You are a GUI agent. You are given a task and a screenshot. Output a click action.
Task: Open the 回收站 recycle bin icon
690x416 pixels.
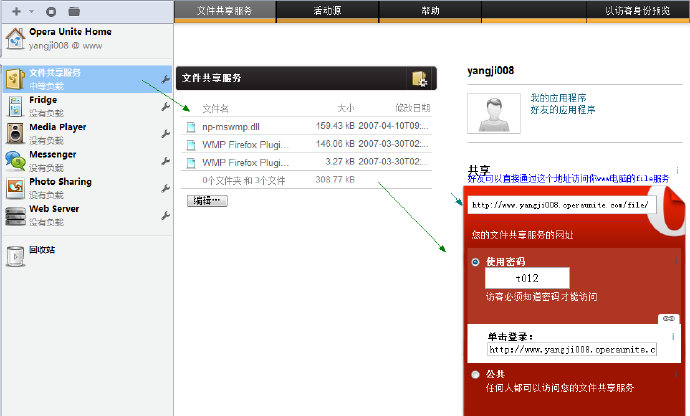tap(16, 256)
